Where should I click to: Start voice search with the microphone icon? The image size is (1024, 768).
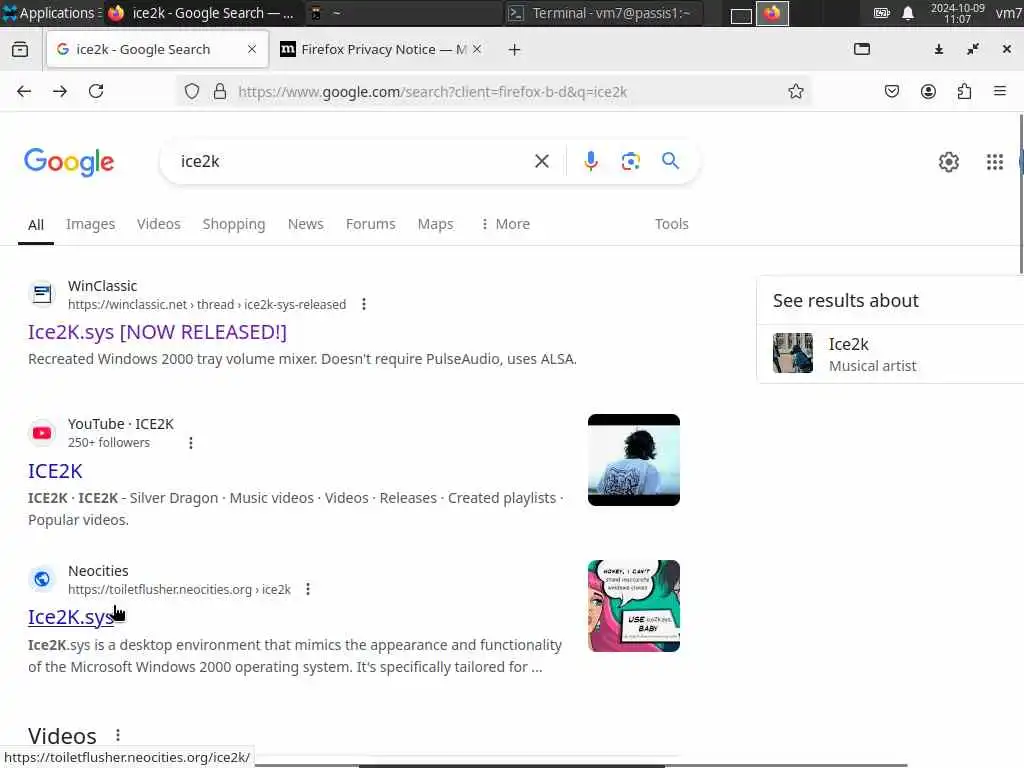[591, 161]
